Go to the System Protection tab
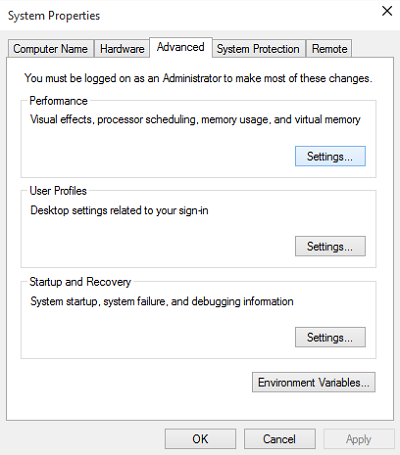400x455 pixels. (x=258, y=49)
